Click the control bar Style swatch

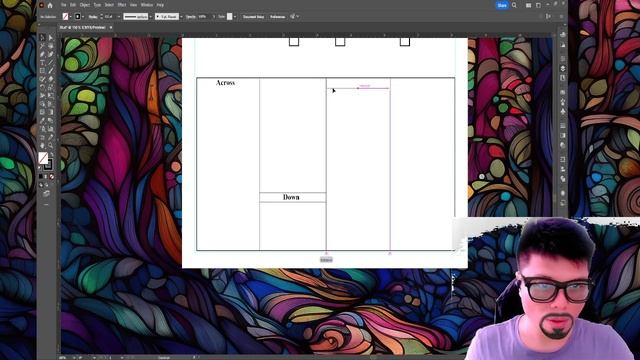tap(229, 17)
